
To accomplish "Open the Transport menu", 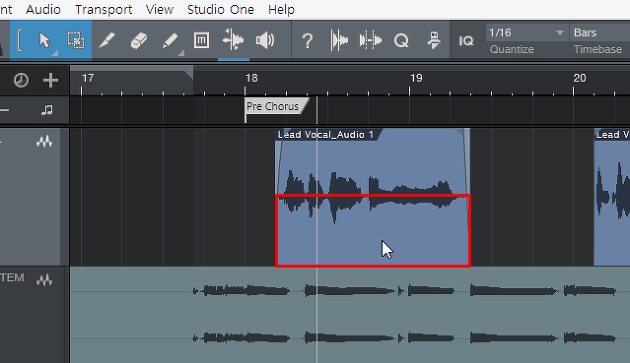I will 103,9.
